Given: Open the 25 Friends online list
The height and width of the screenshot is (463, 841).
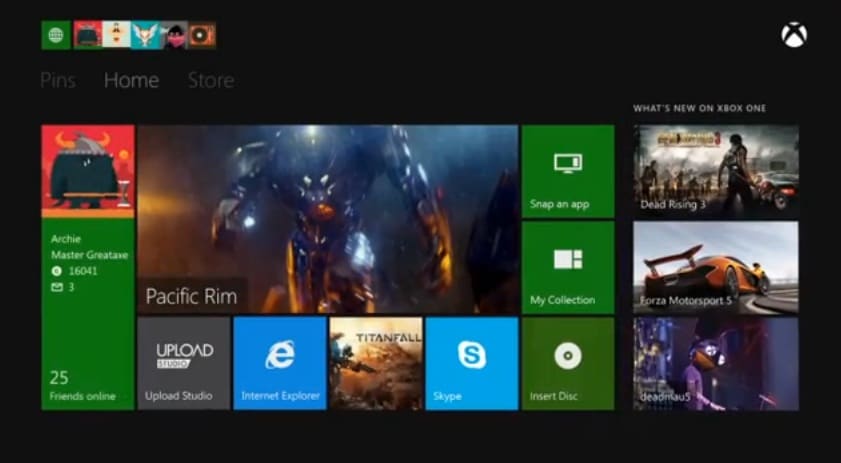Looking at the screenshot, I should [83, 386].
